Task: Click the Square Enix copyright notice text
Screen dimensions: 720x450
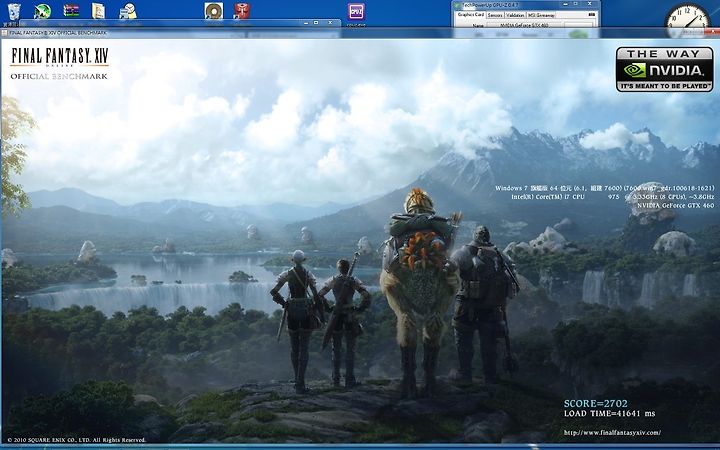Action: point(77,440)
